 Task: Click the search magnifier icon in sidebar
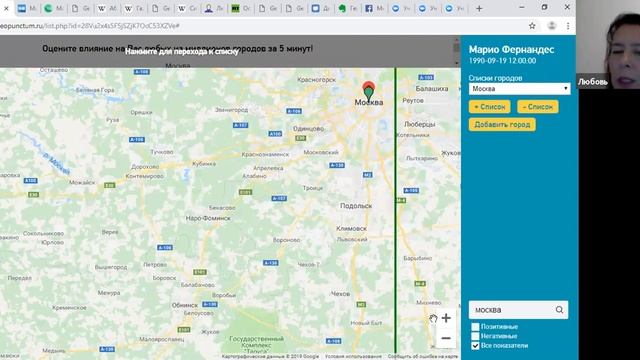[x=559, y=310]
